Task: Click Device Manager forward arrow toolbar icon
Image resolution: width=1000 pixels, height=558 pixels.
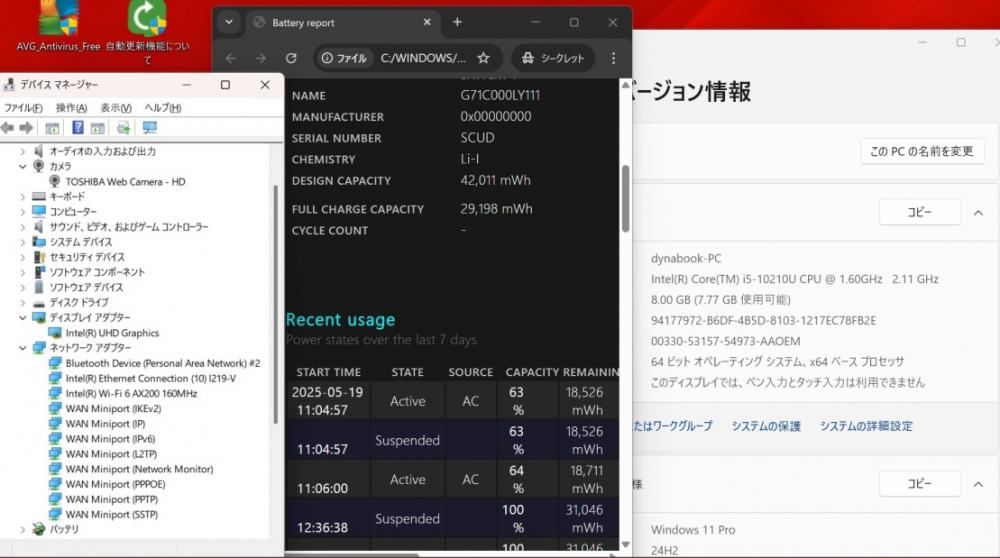Action: tap(26, 128)
